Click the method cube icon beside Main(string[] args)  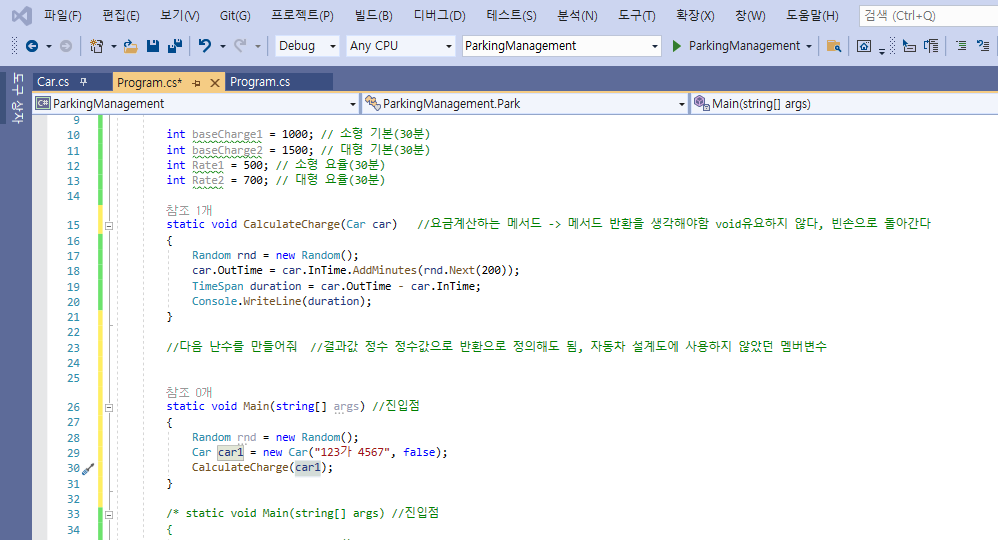[x=701, y=103]
